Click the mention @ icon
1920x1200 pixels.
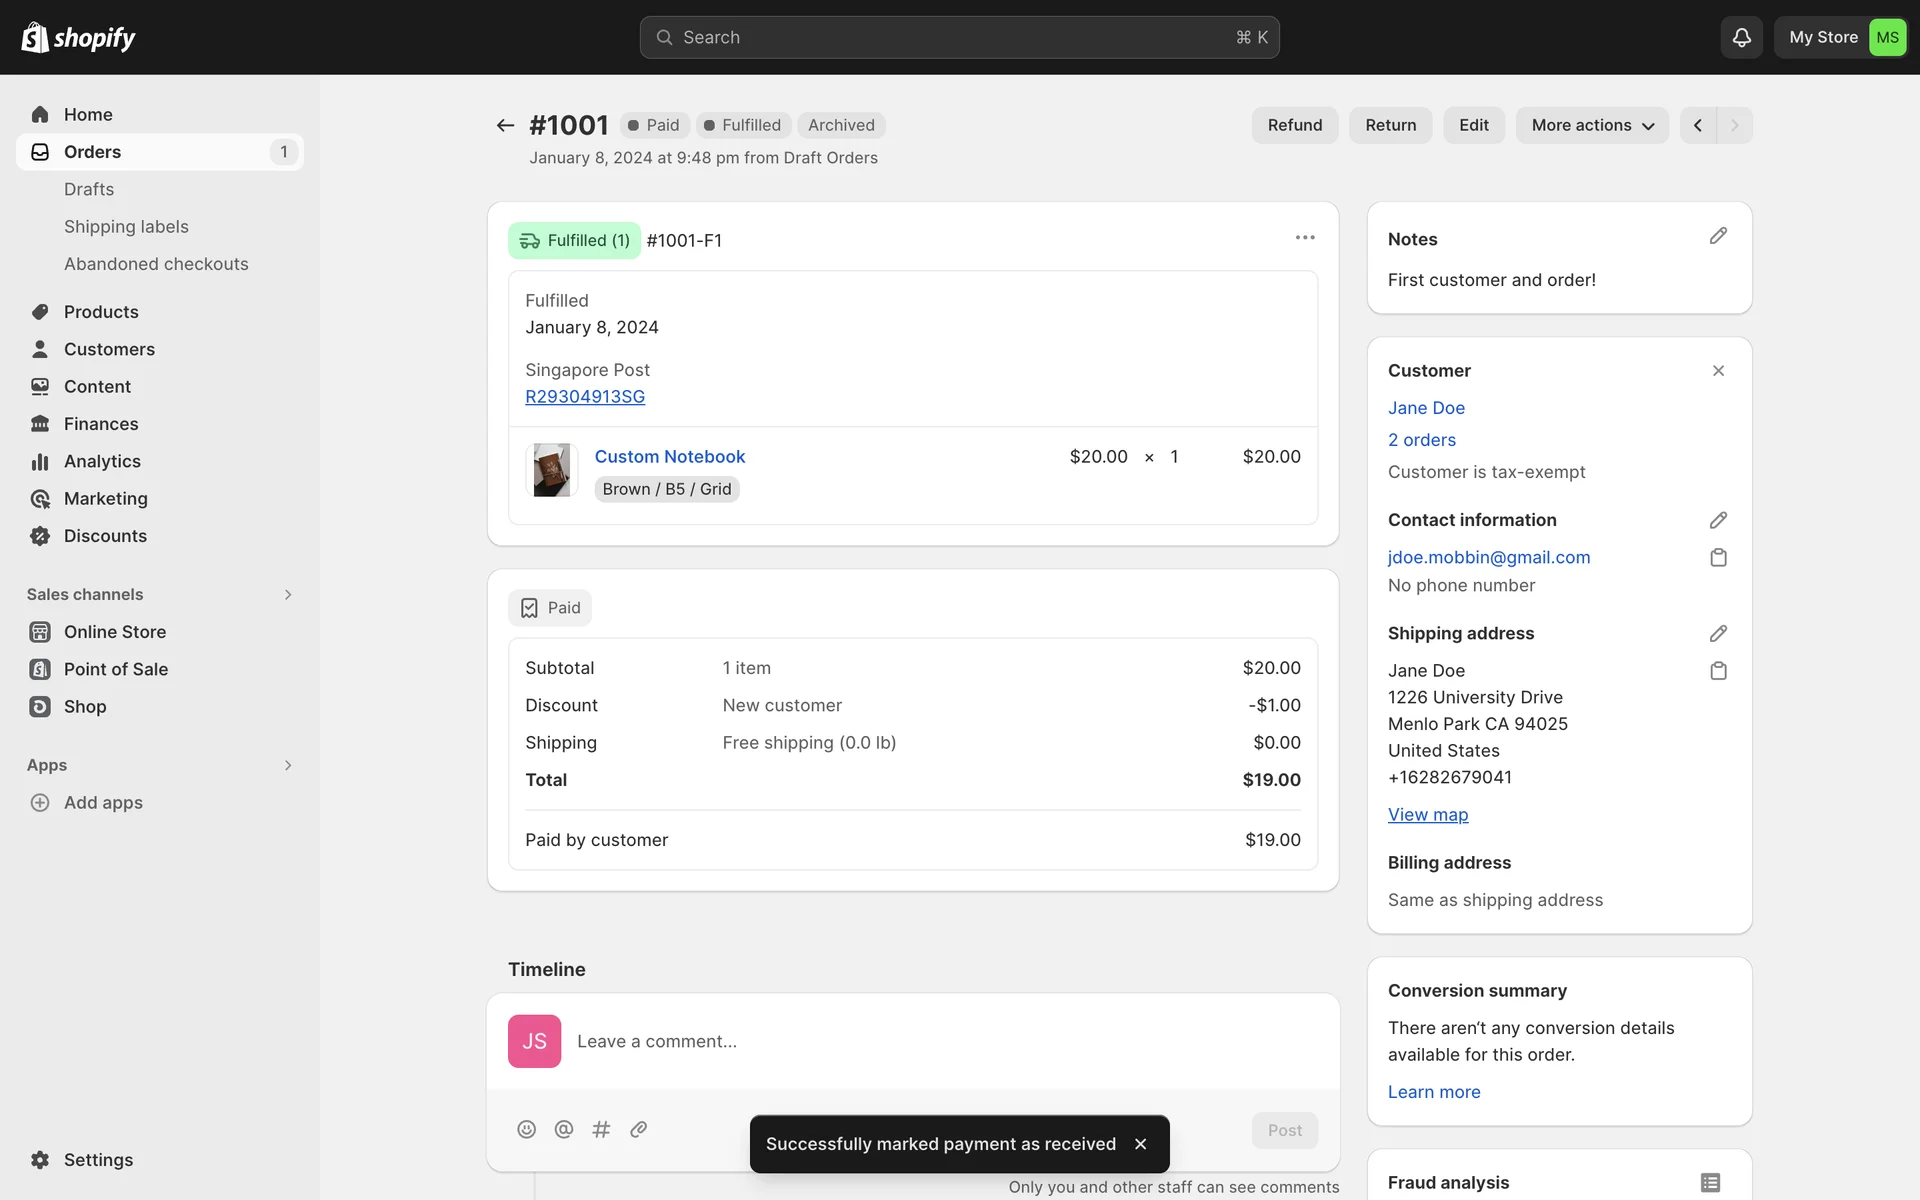564,1129
